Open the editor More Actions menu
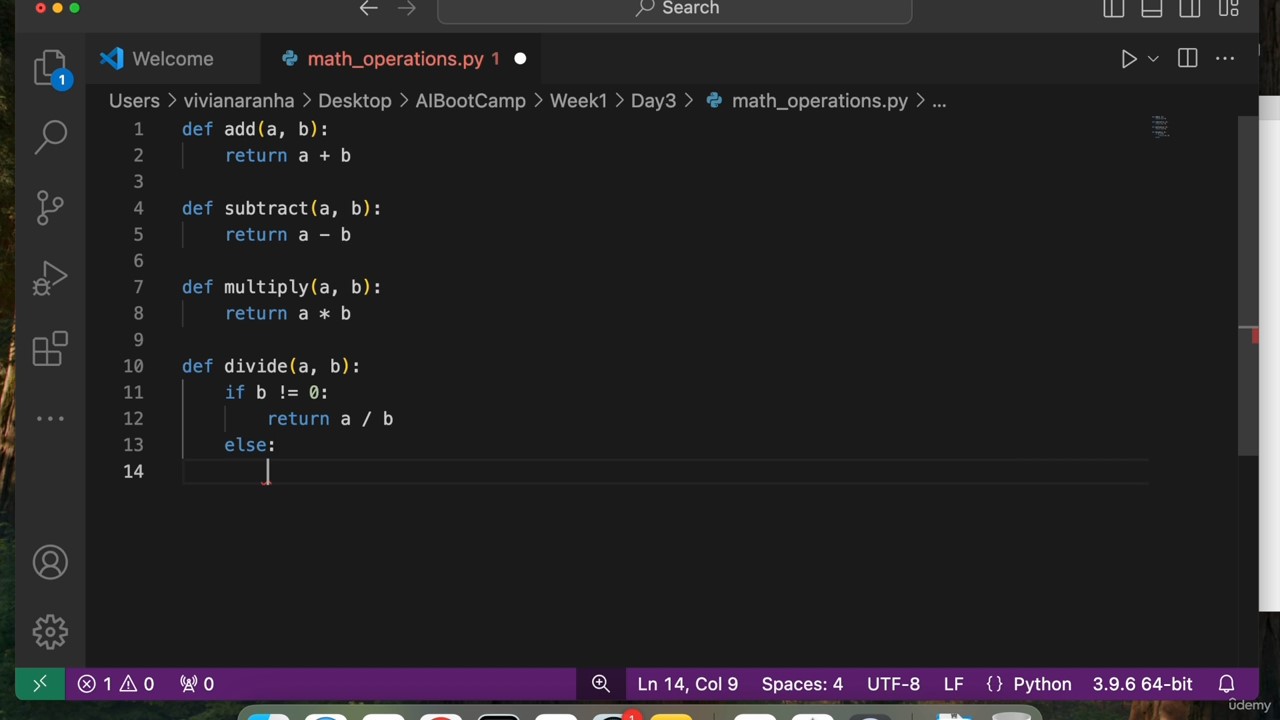 tap(1225, 59)
